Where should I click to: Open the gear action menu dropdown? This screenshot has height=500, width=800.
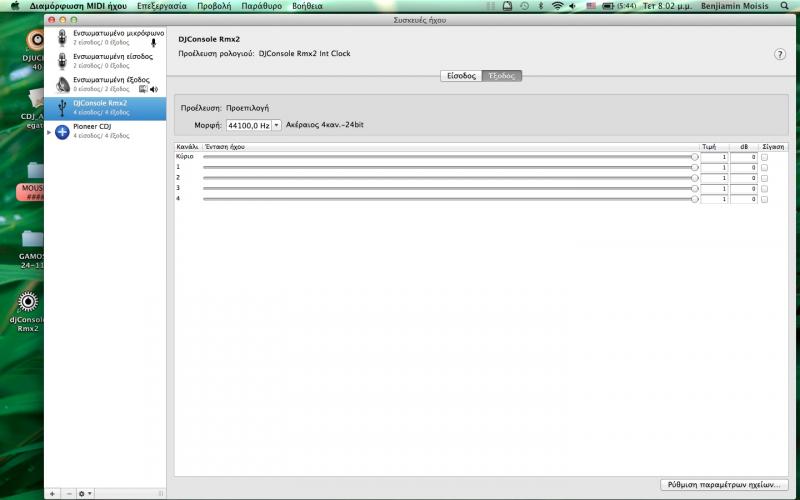click(87, 493)
